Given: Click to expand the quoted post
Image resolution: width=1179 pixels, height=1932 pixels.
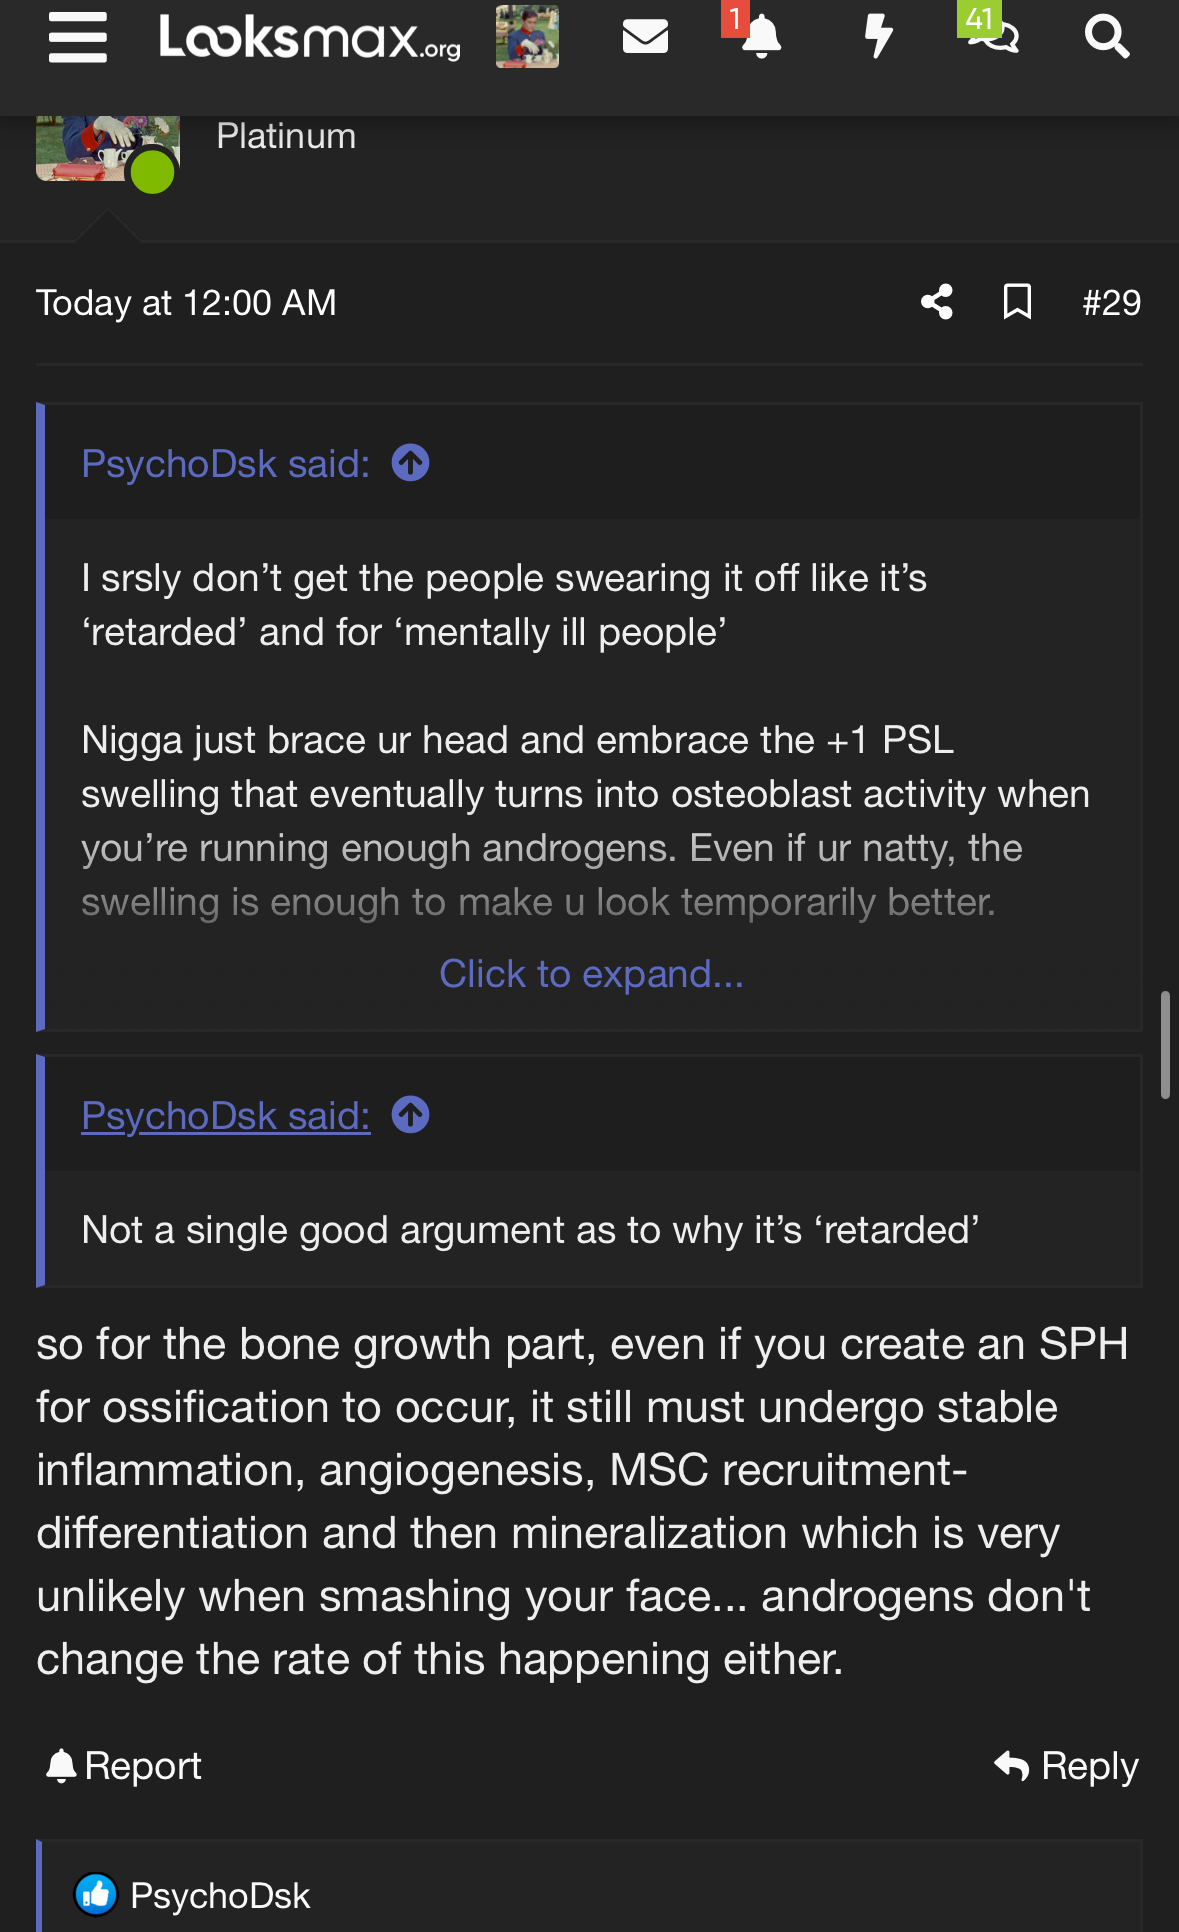Looking at the screenshot, I should pos(591,974).
